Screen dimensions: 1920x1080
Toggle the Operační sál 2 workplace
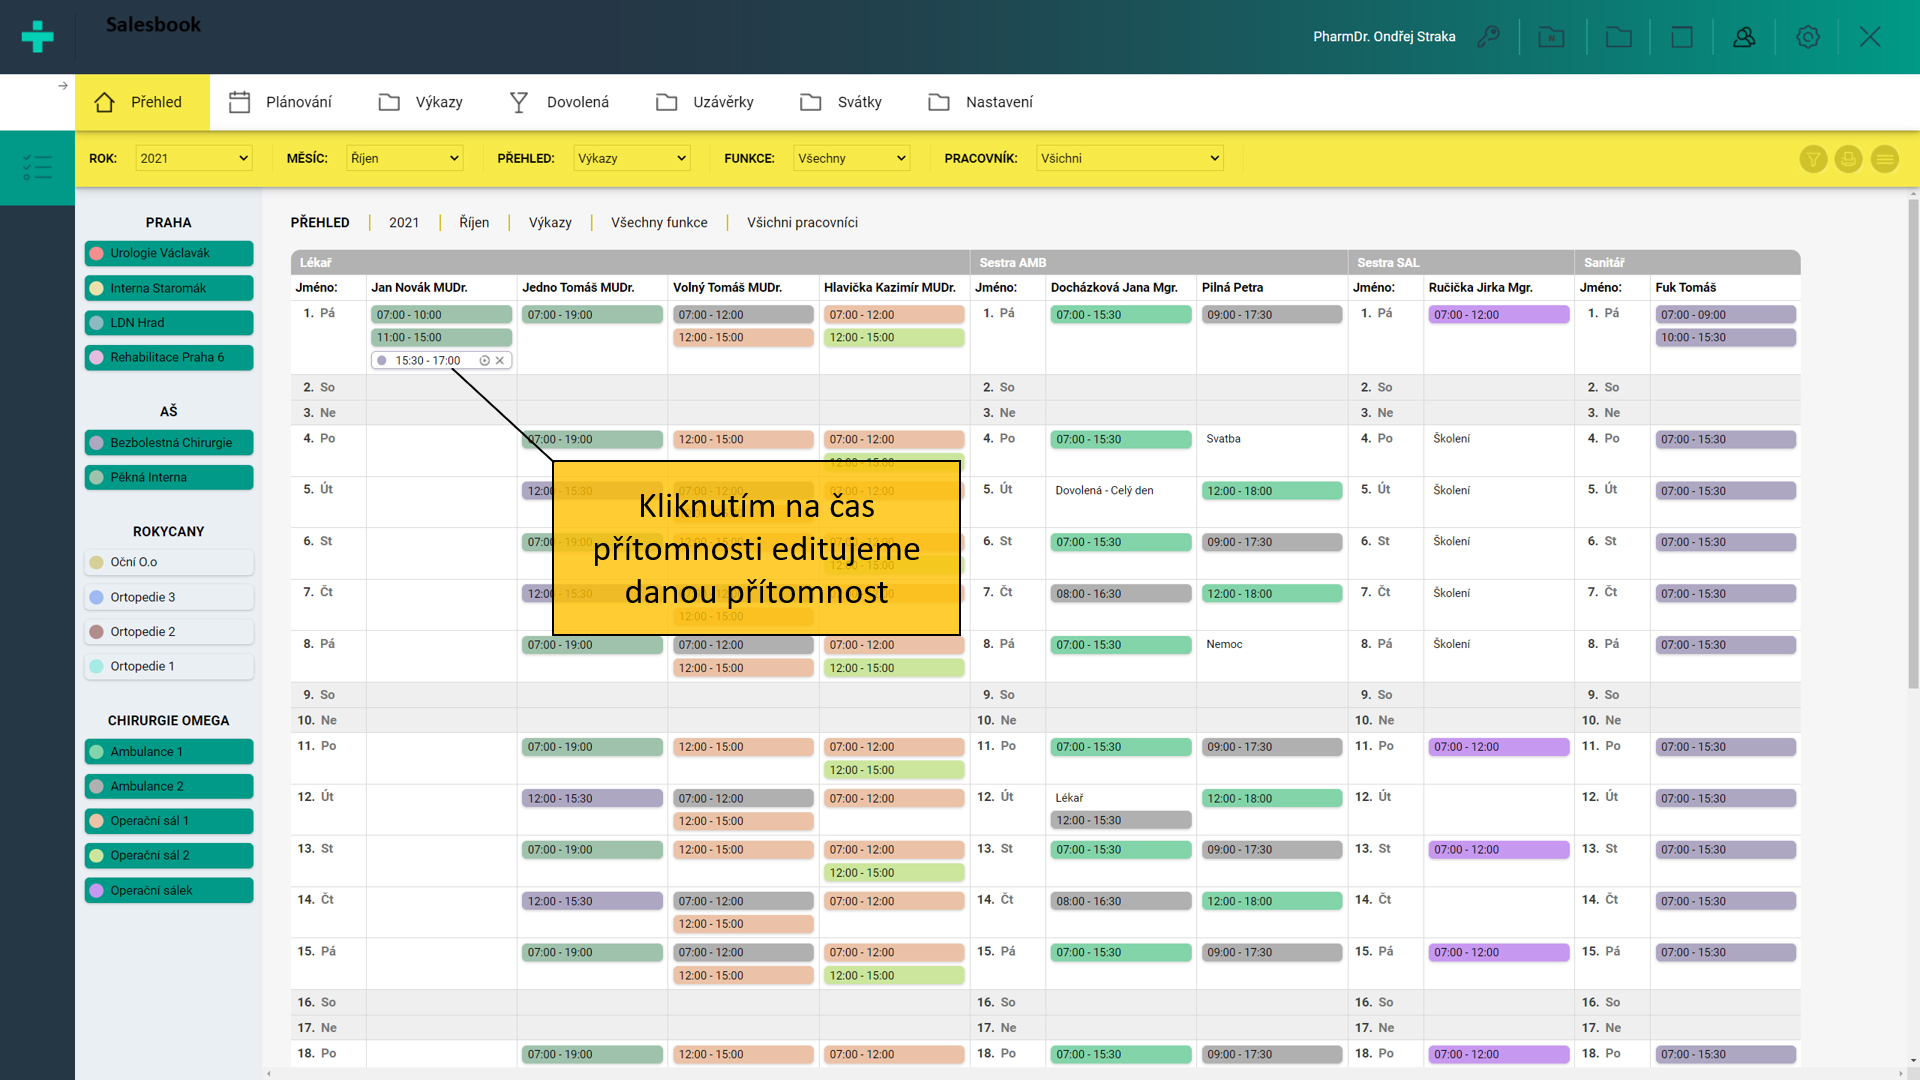point(169,856)
